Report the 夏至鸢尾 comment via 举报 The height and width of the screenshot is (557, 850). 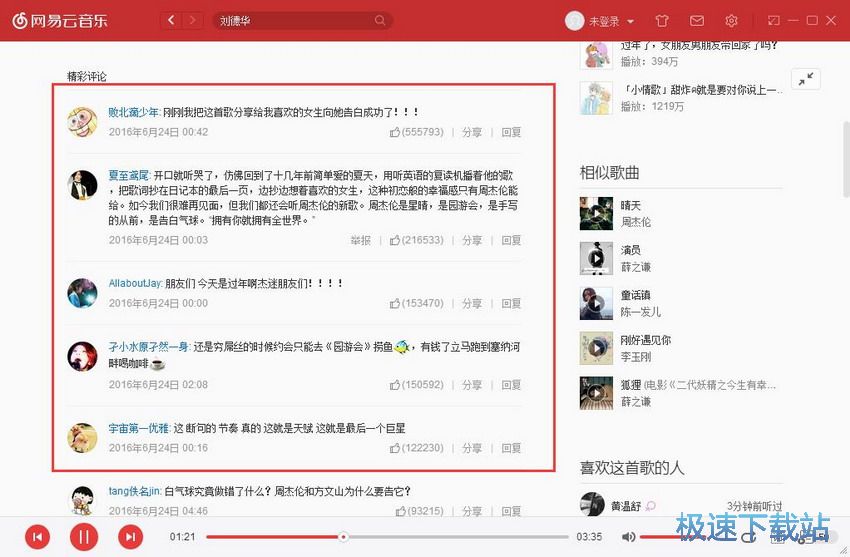tap(360, 240)
